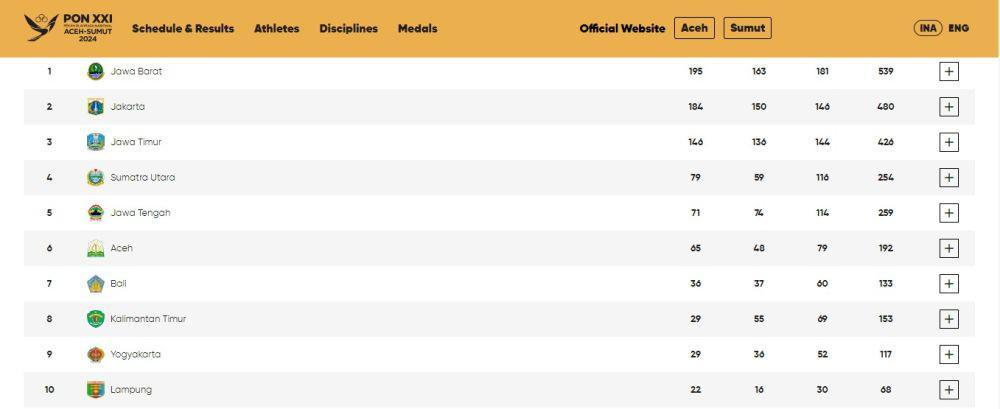Open the Medals menu item
Image resolution: width=1000 pixels, height=409 pixels.
[418, 28]
